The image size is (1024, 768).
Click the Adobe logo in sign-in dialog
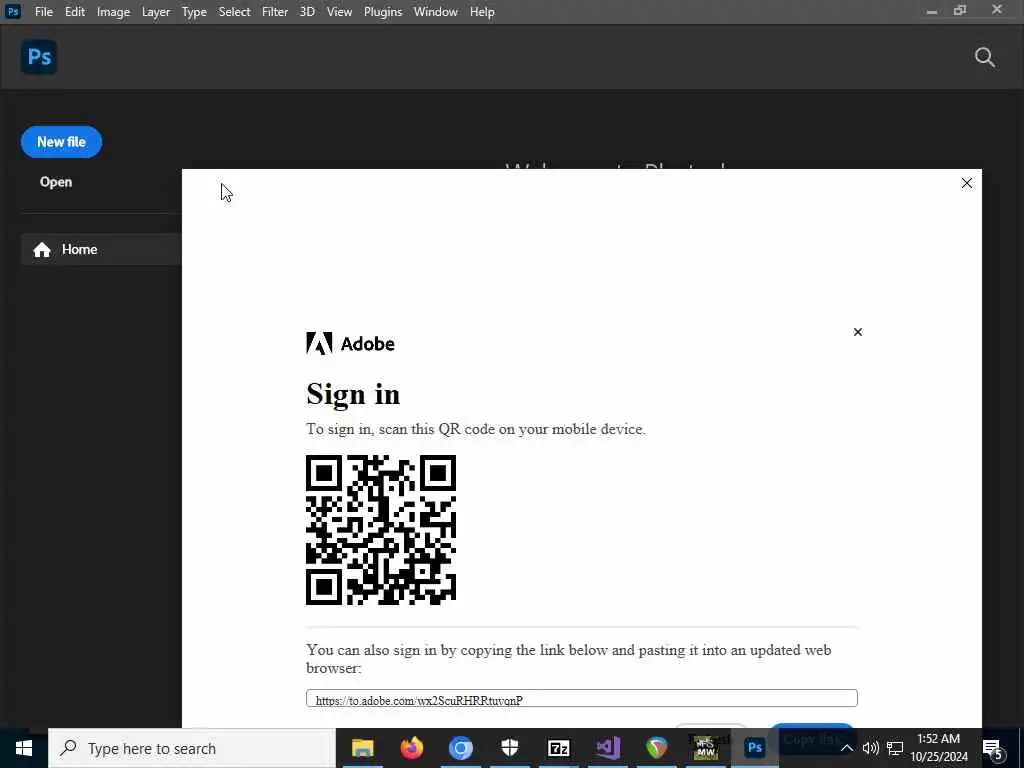(350, 344)
